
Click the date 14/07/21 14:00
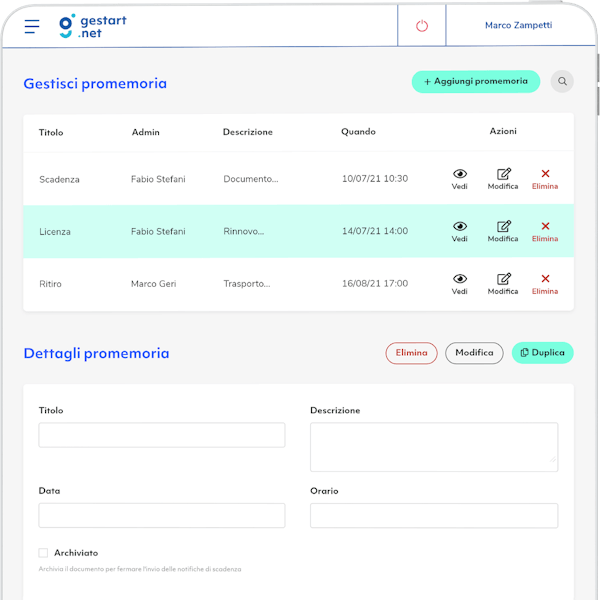375,231
